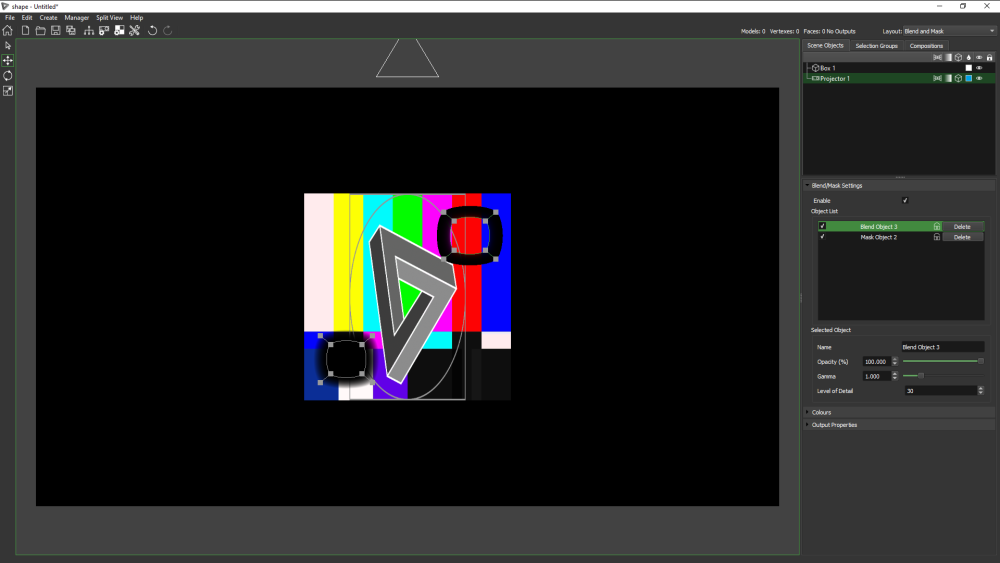This screenshot has width=1000, height=563.
Task: Click the Name field containing Blend Object 3
Action: click(943, 347)
